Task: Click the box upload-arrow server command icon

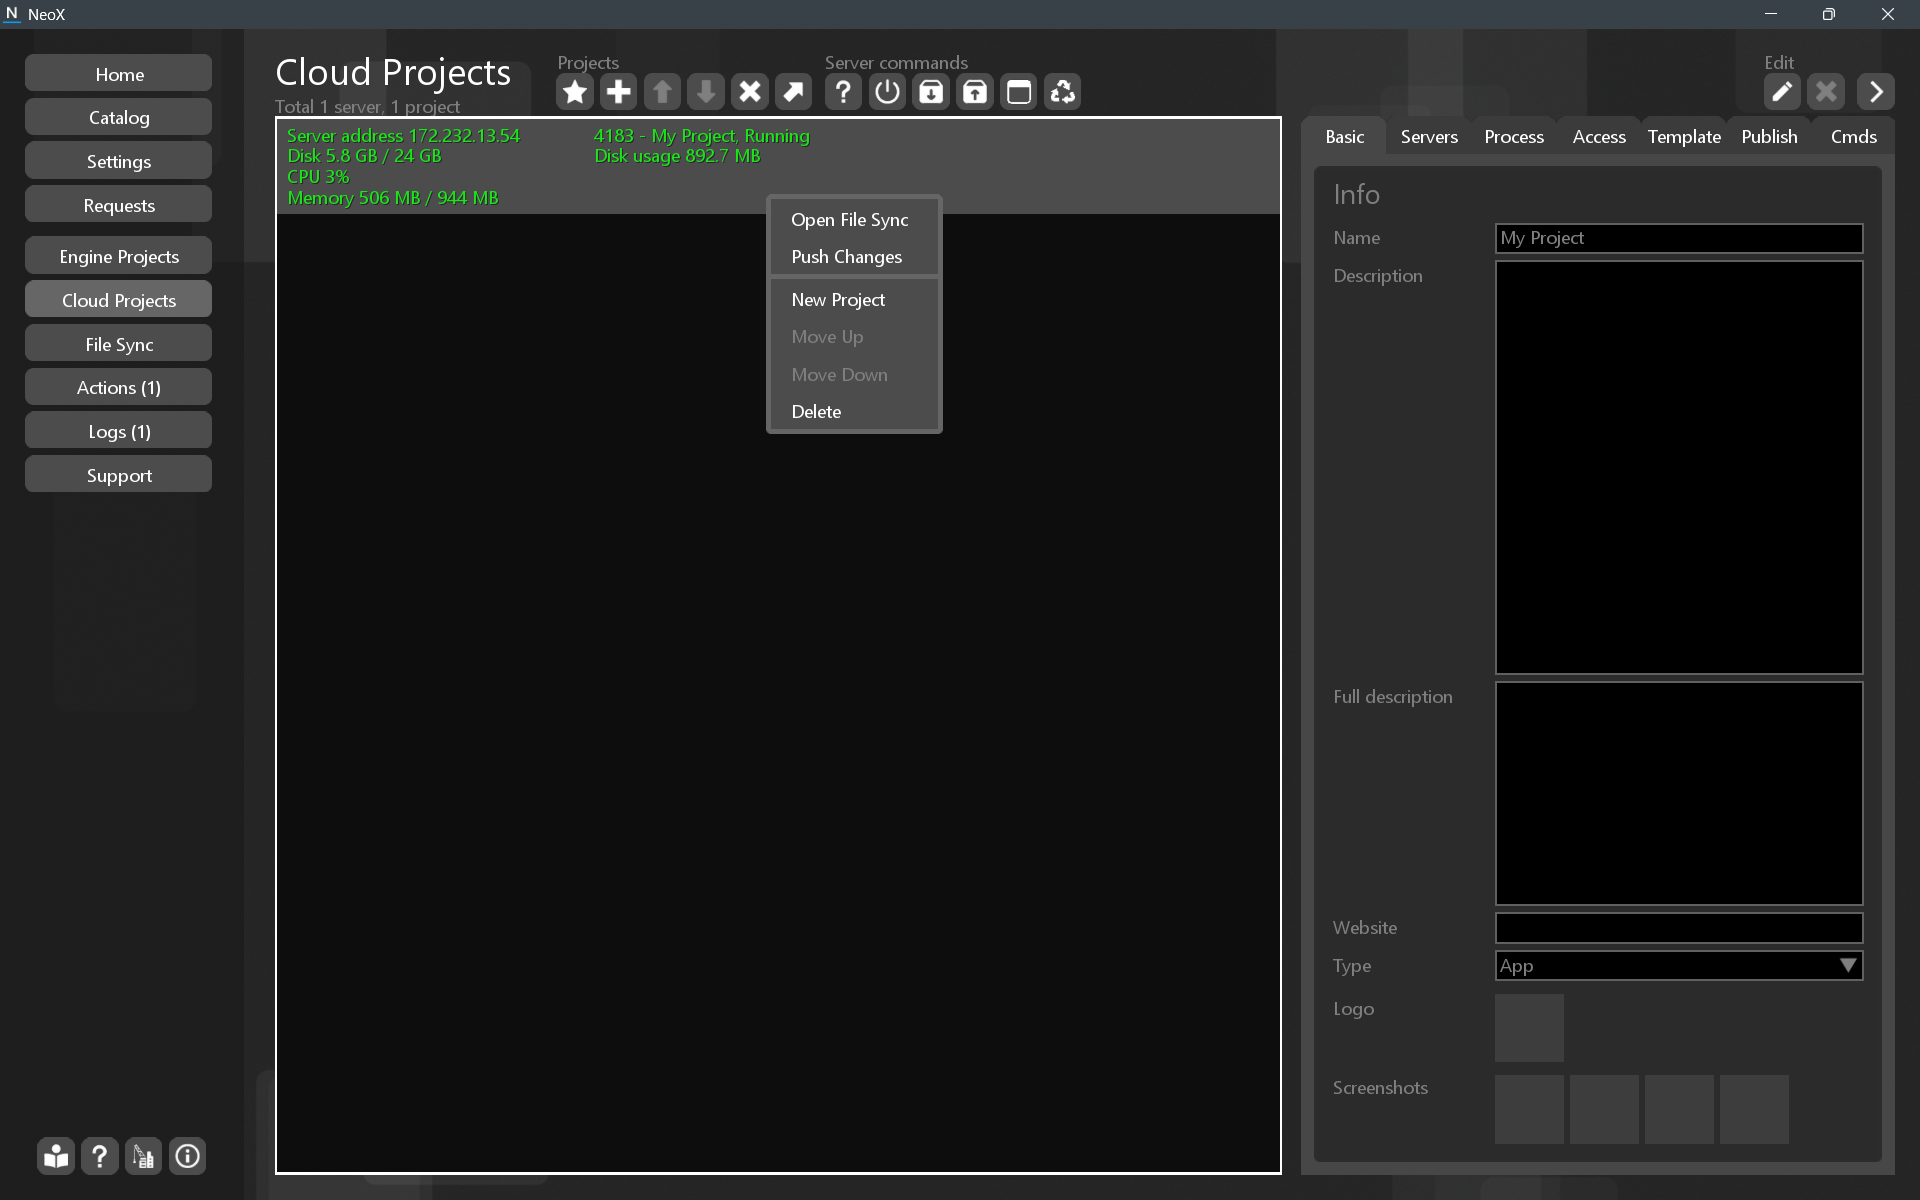Action: [x=975, y=92]
